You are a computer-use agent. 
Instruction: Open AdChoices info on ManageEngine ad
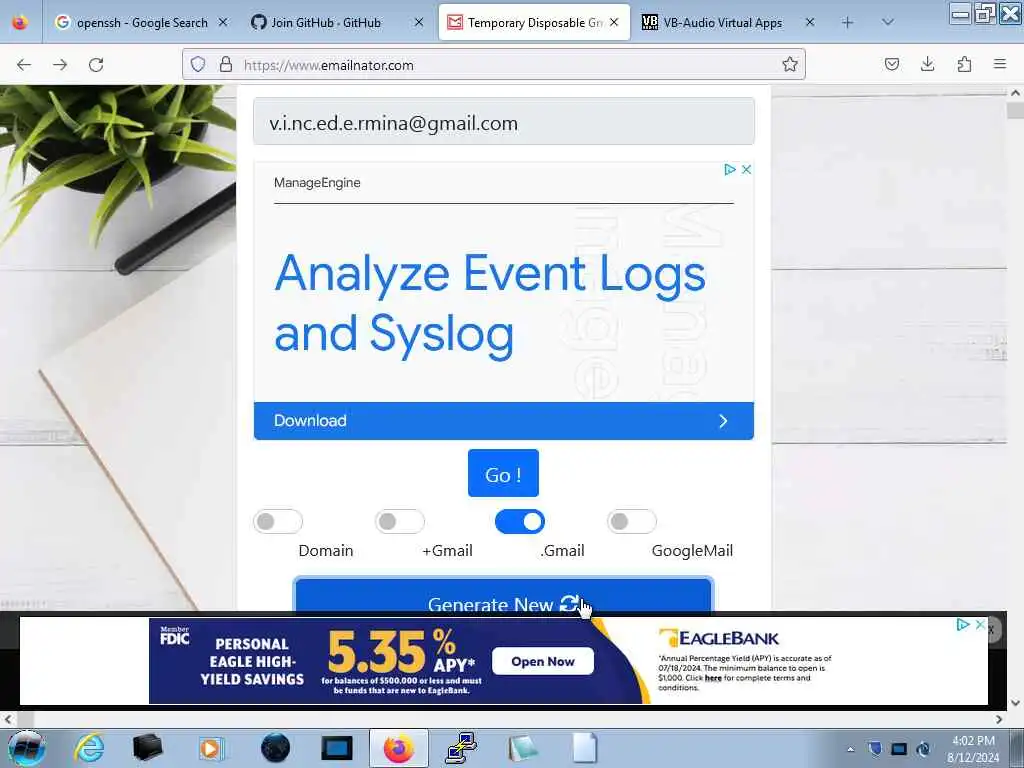[729, 170]
